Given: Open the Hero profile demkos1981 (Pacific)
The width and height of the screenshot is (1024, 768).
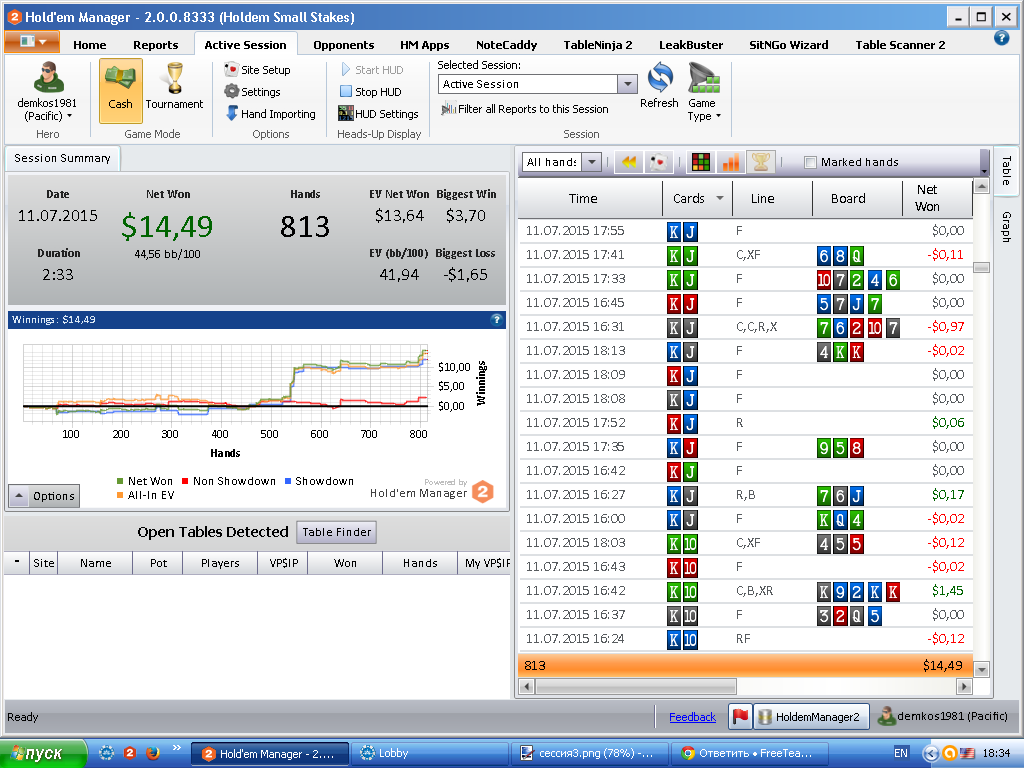Looking at the screenshot, I should click(47, 92).
